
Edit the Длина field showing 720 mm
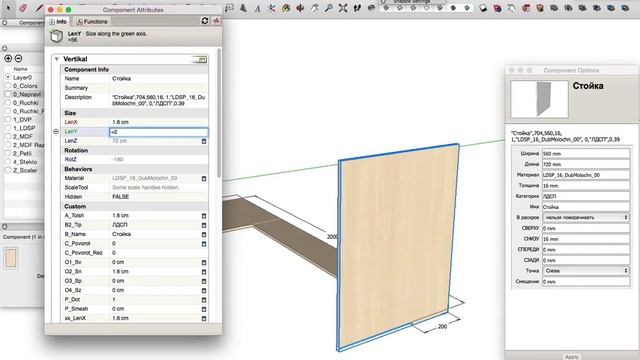coord(586,164)
